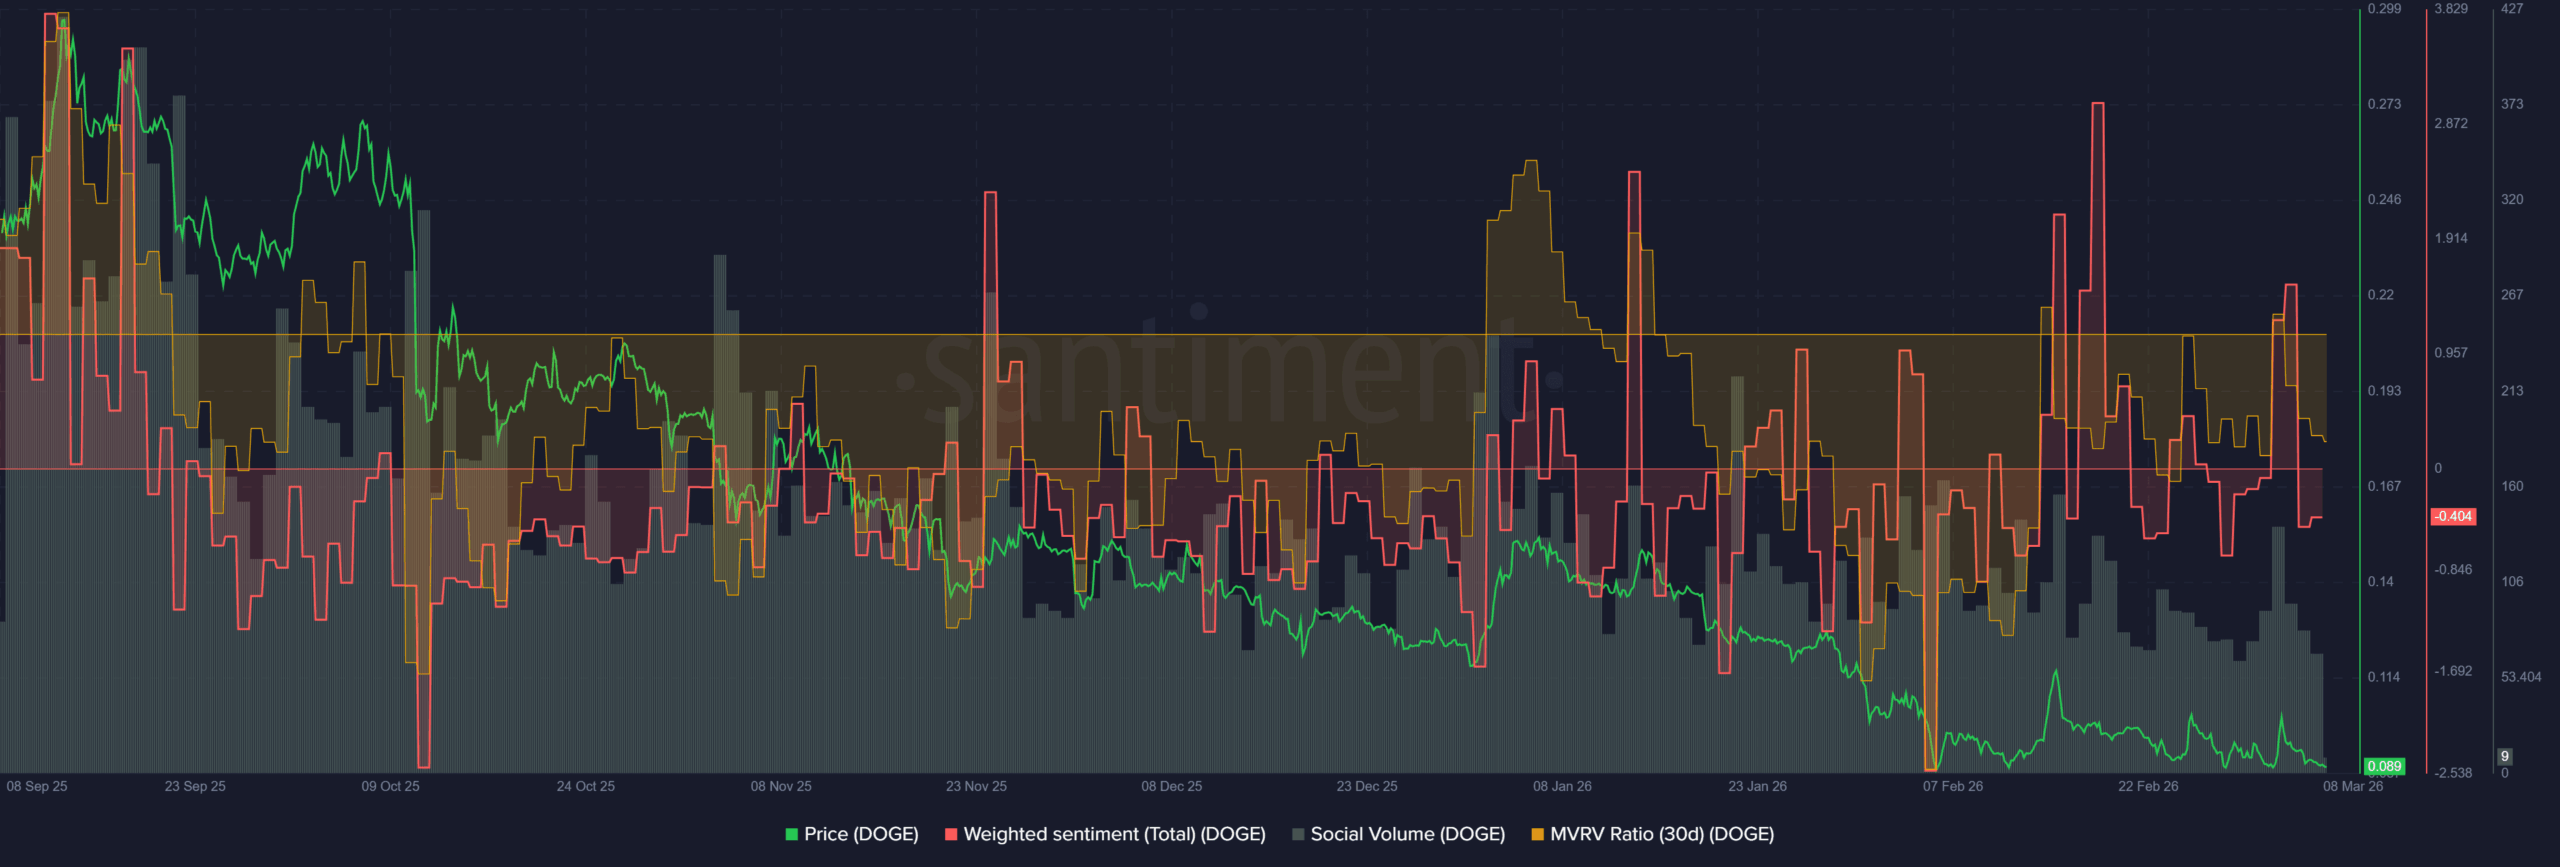Image resolution: width=2560 pixels, height=867 pixels.
Task: Select the 22 Feb 26 date label
Action: click(x=2148, y=786)
